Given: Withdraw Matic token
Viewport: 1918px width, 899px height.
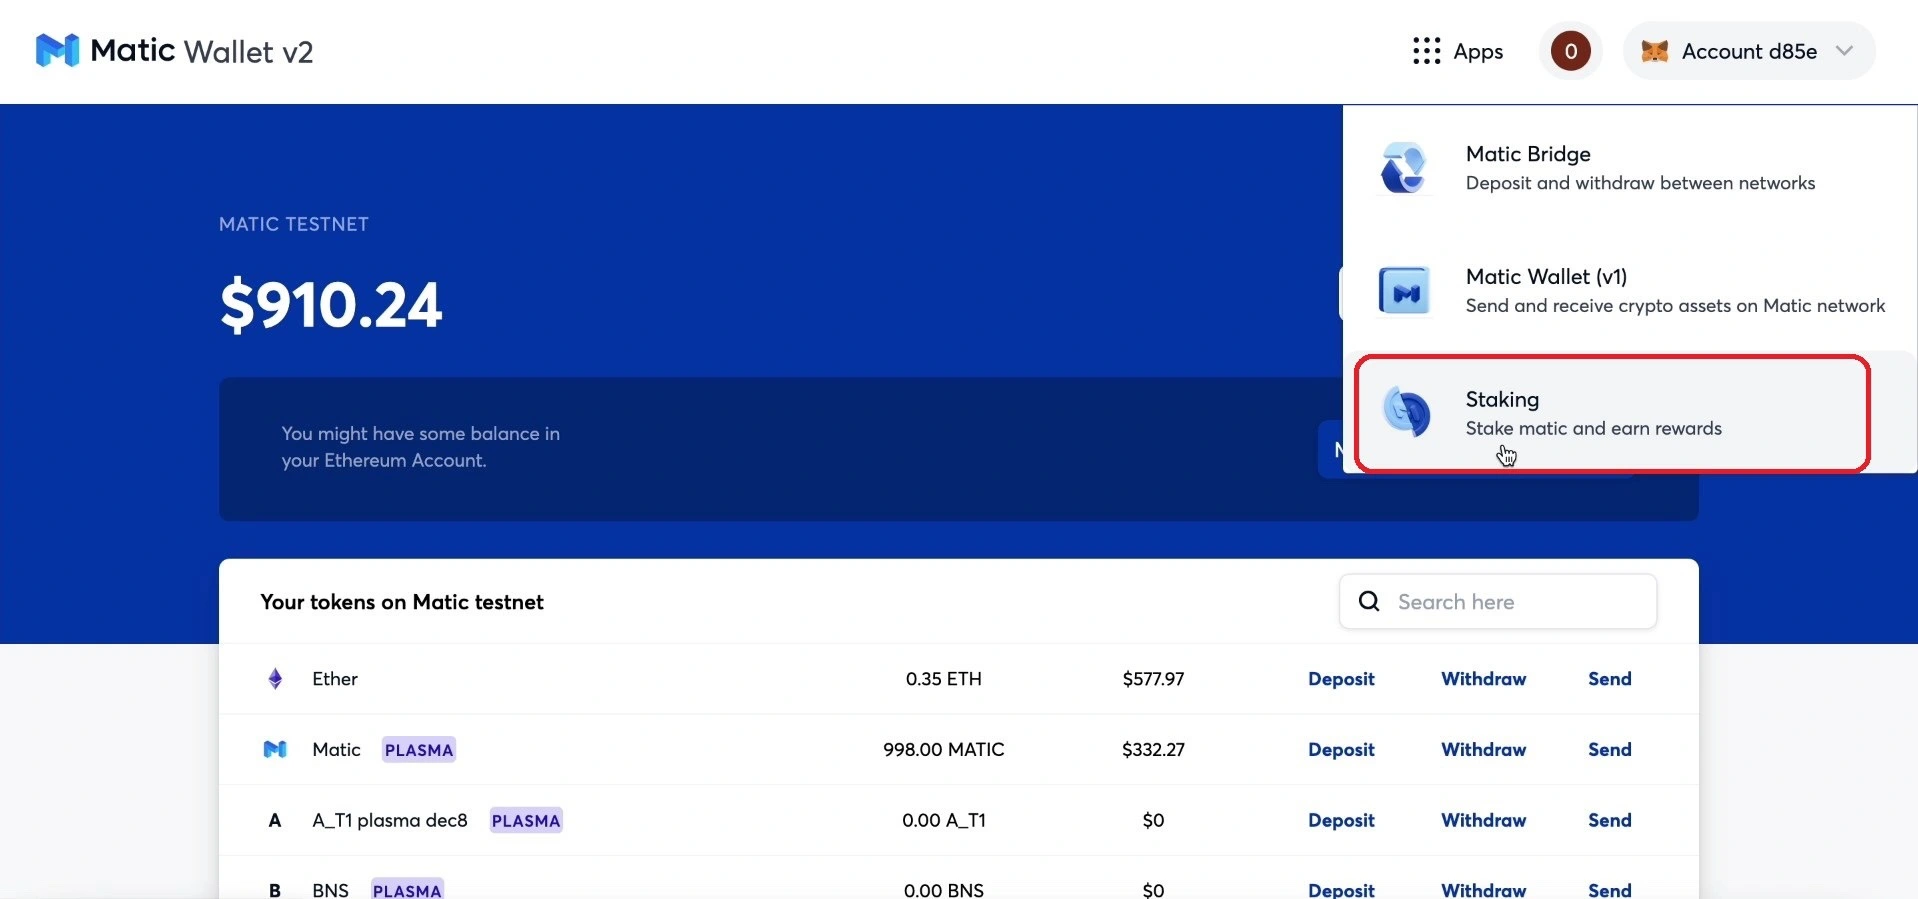Looking at the screenshot, I should point(1483,749).
